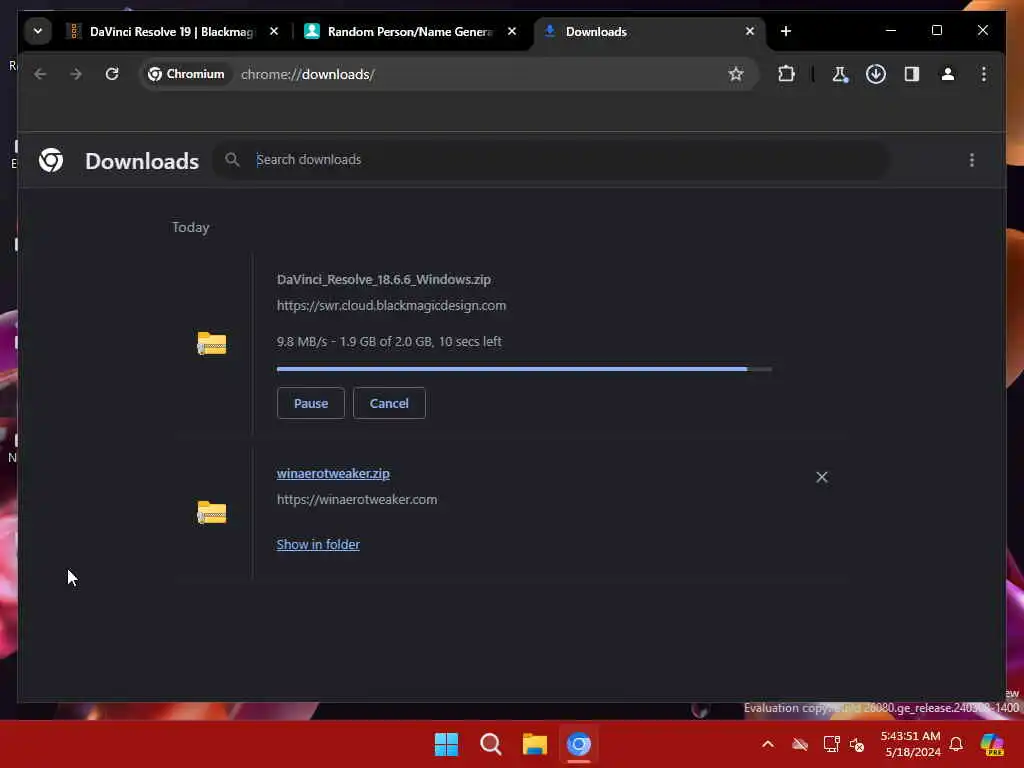This screenshot has width=1024, height=768.
Task: Go back with the browser back arrow
Action: [x=40, y=74]
